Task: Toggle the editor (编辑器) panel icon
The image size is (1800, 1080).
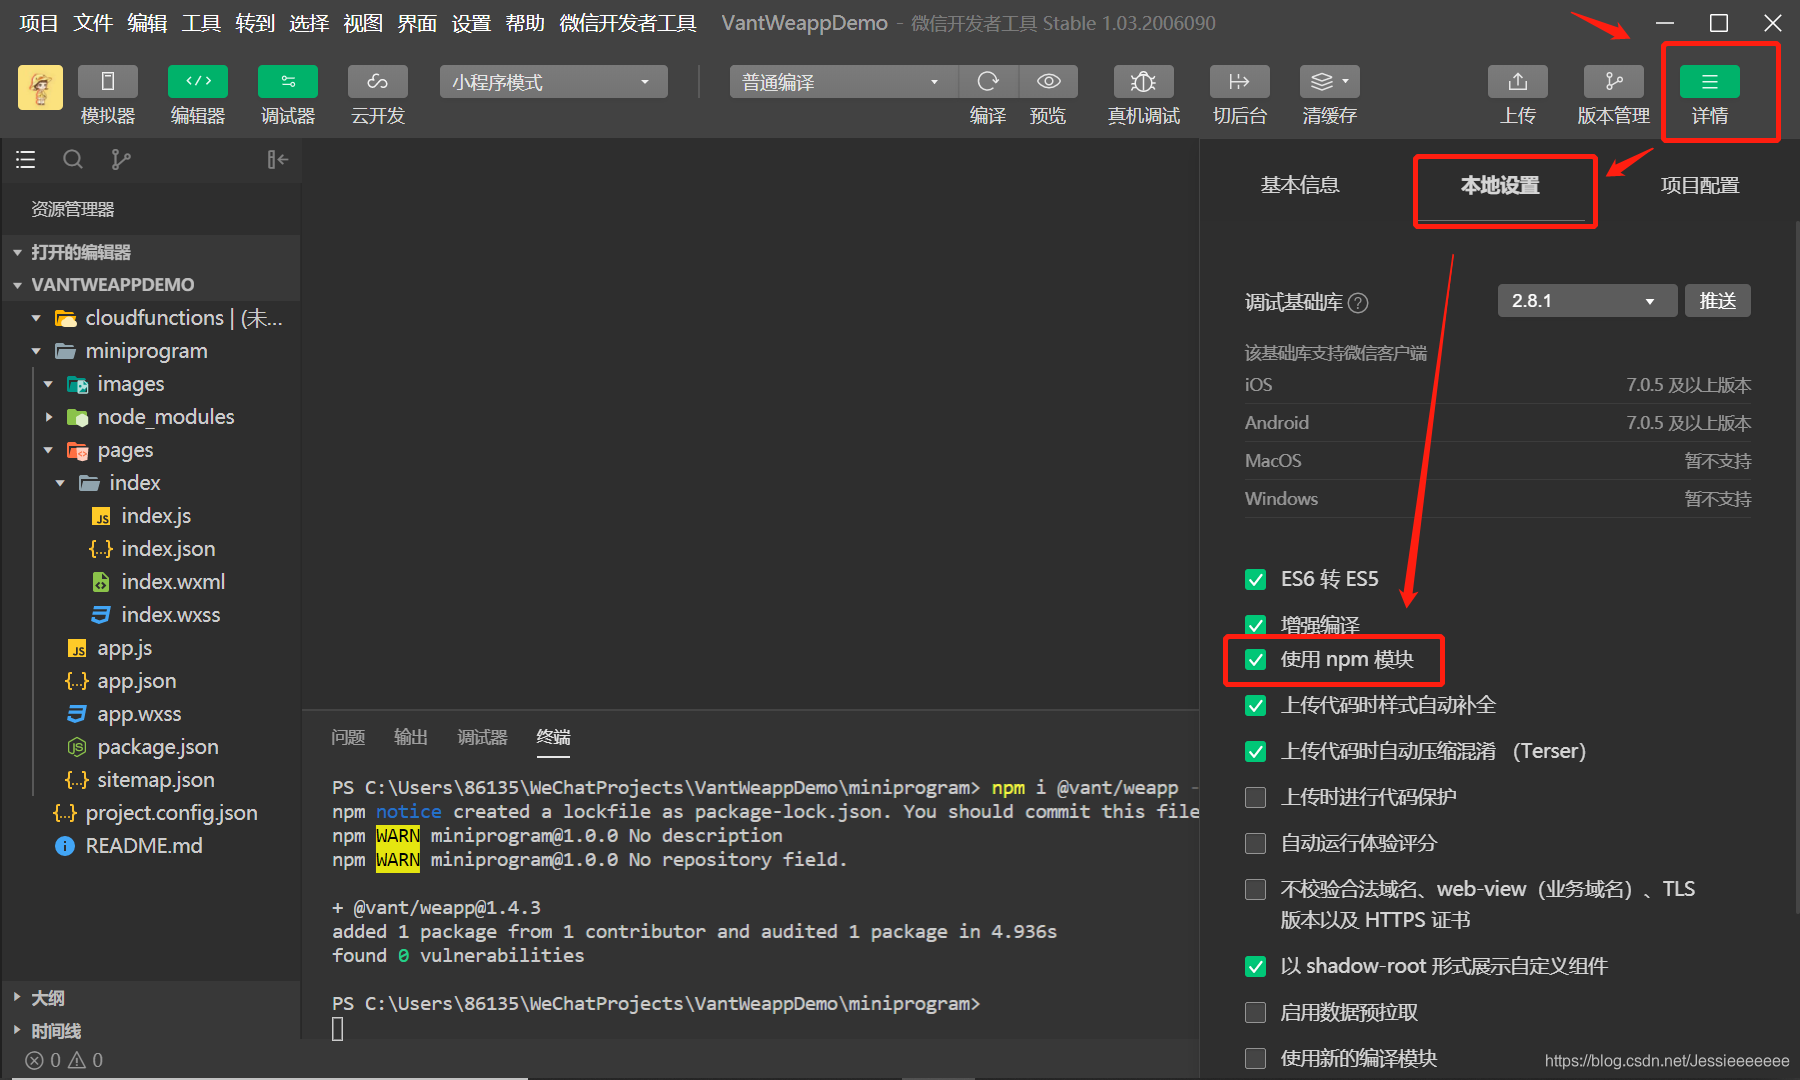Action: pyautogui.click(x=198, y=81)
